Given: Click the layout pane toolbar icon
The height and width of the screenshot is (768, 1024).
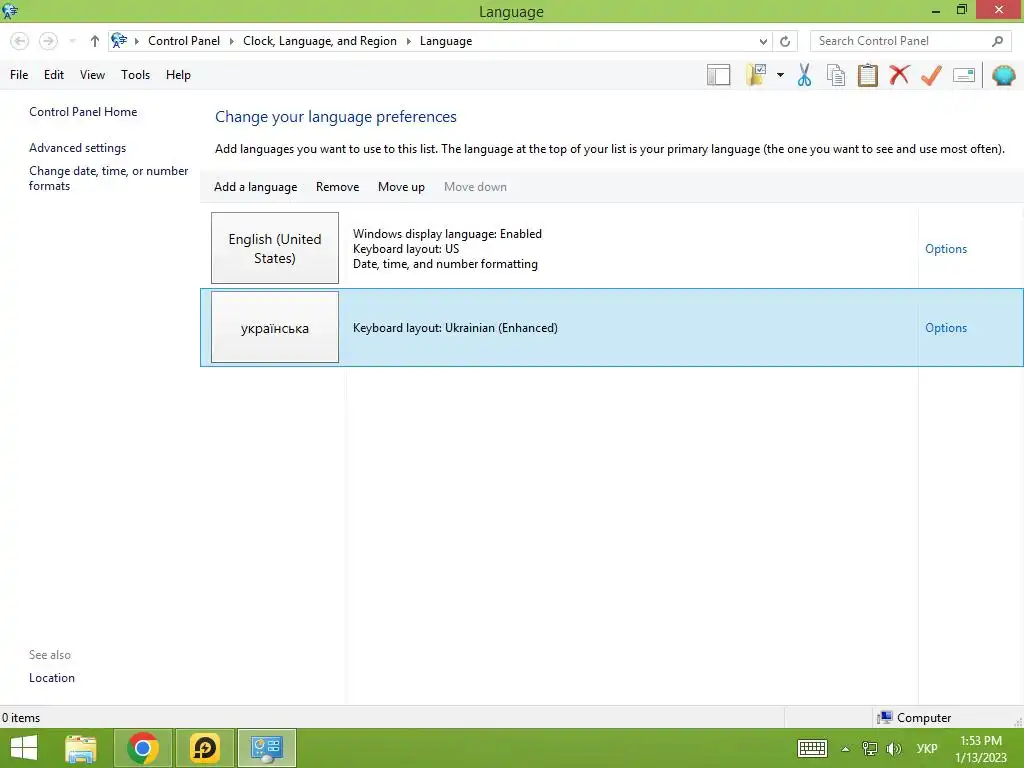Looking at the screenshot, I should pos(718,75).
